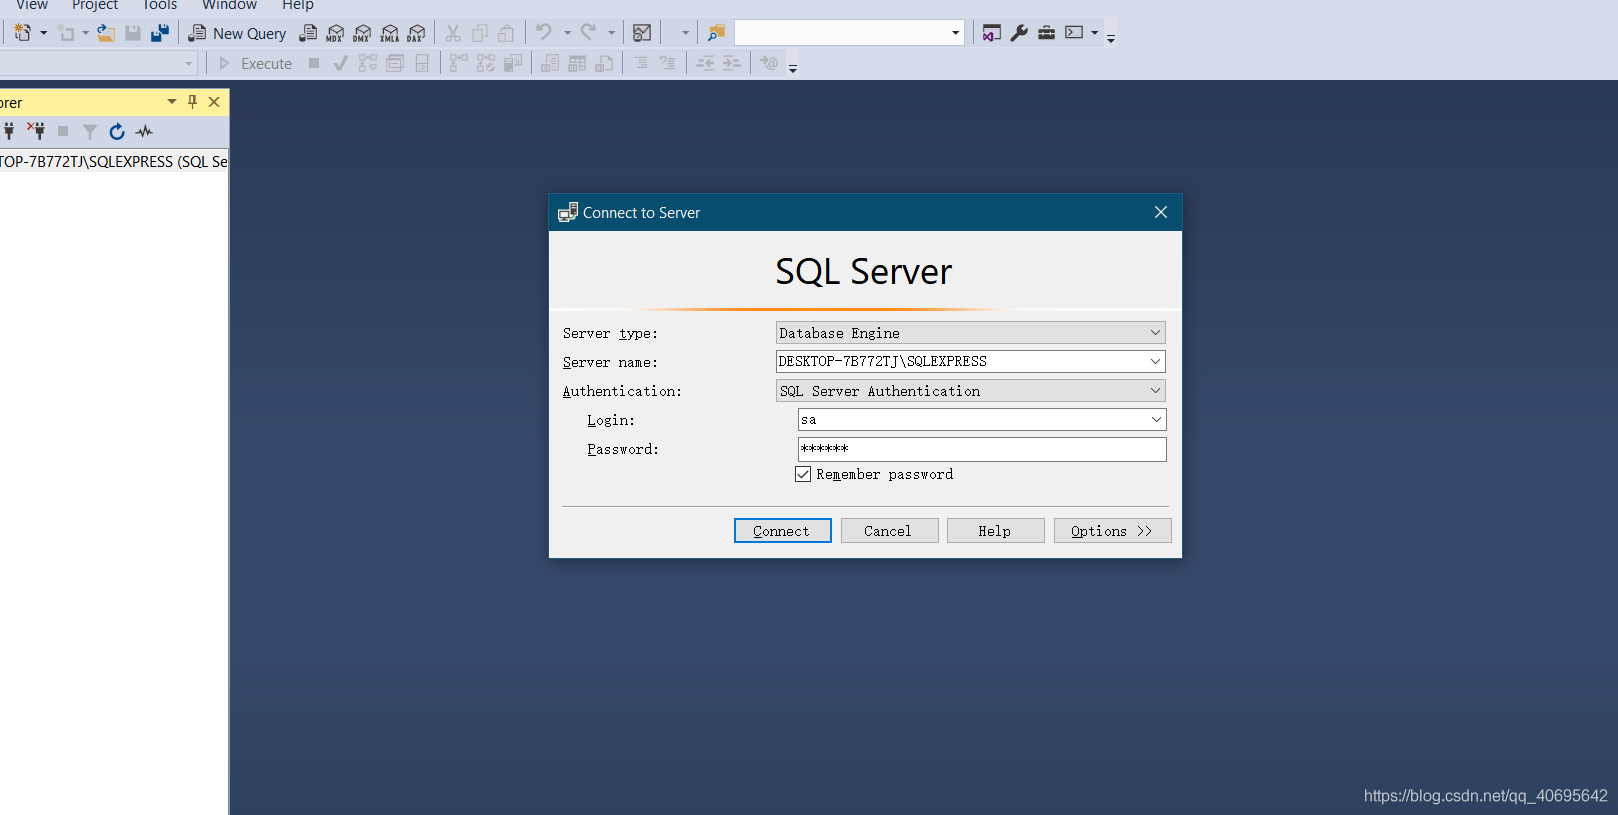Click the Cancel button in dialog

click(x=889, y=531)
